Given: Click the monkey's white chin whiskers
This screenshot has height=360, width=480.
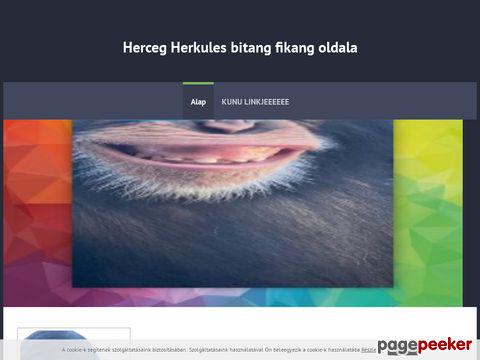Looking at the screenshot, I should 200,187.
